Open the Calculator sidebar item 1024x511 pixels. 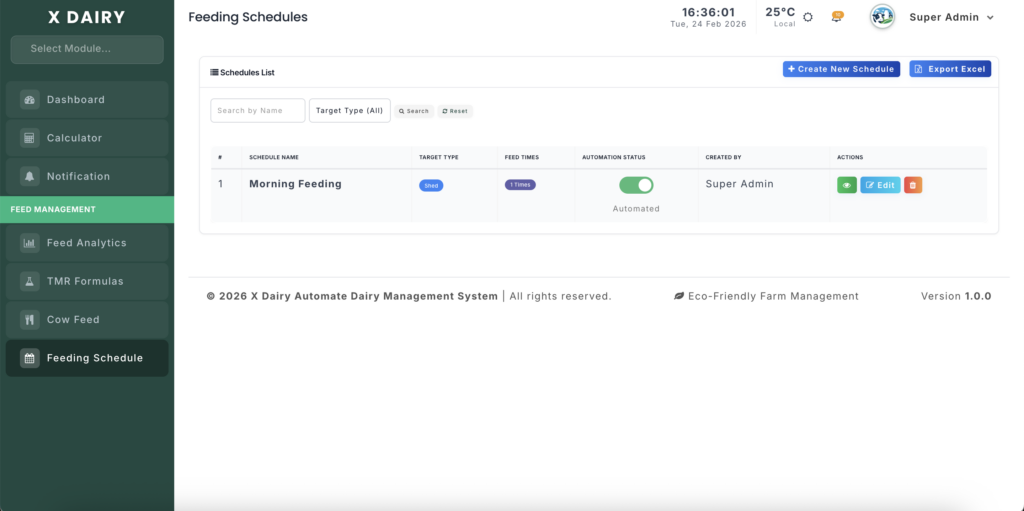87,138
